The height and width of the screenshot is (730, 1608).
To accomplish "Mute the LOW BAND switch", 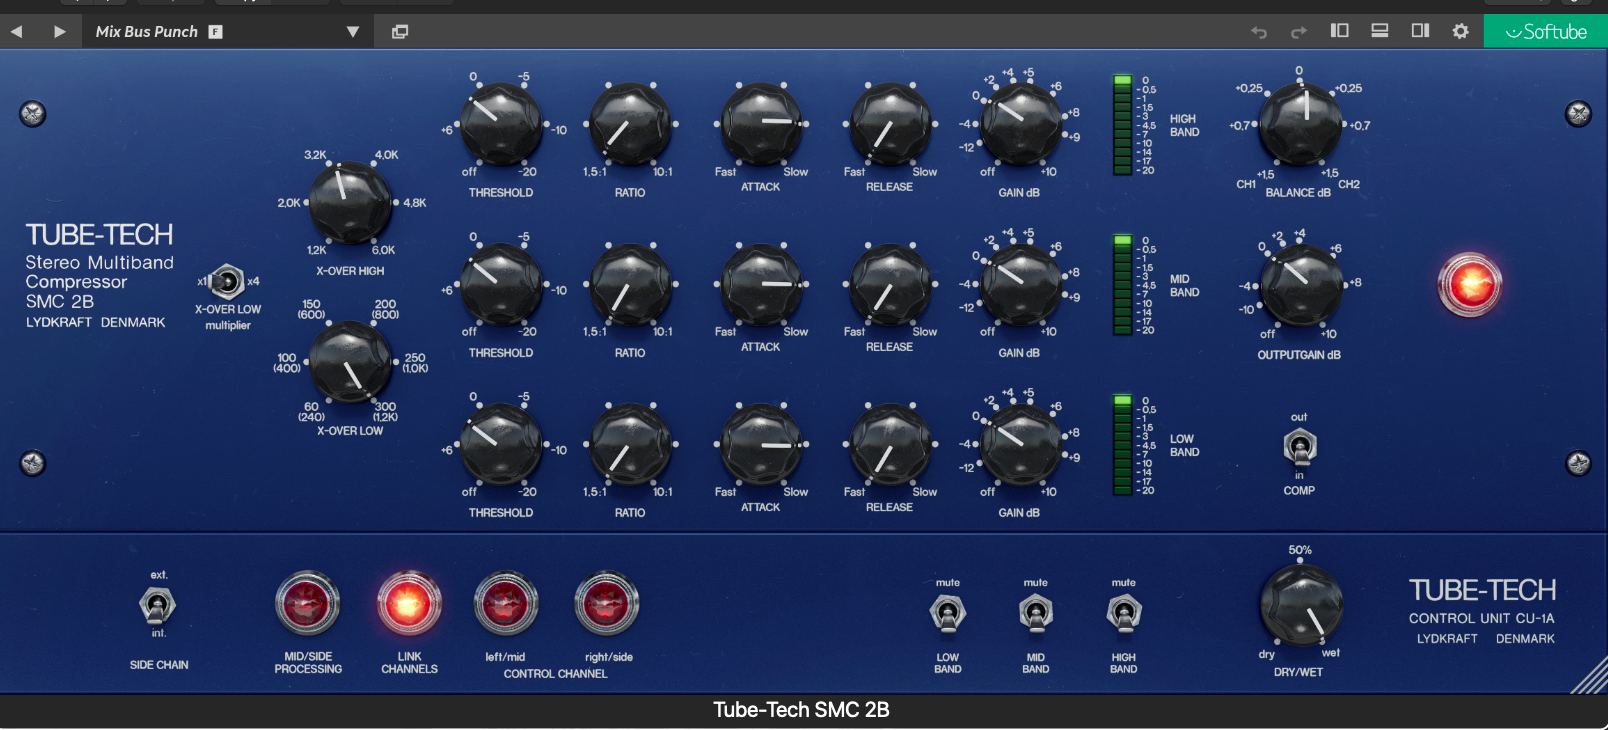I will 948,613.
